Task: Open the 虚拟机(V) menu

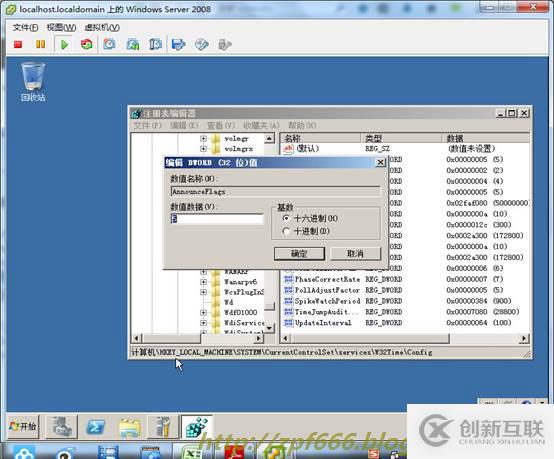Action: tap(102, 27)
